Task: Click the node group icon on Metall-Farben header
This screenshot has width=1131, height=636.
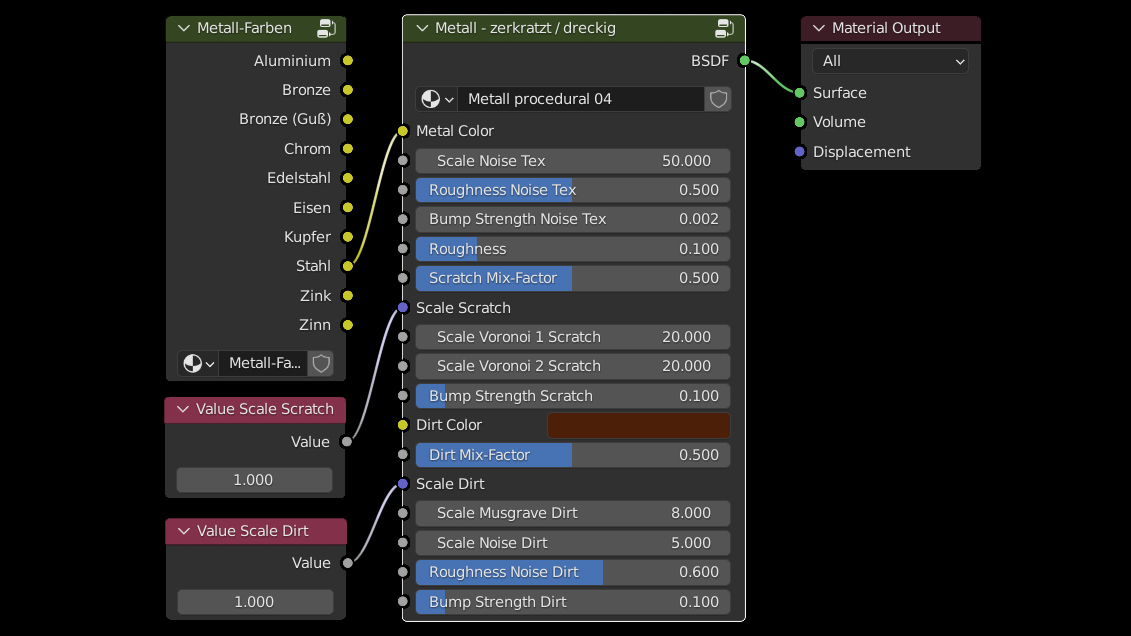Action: coord(327,28)
